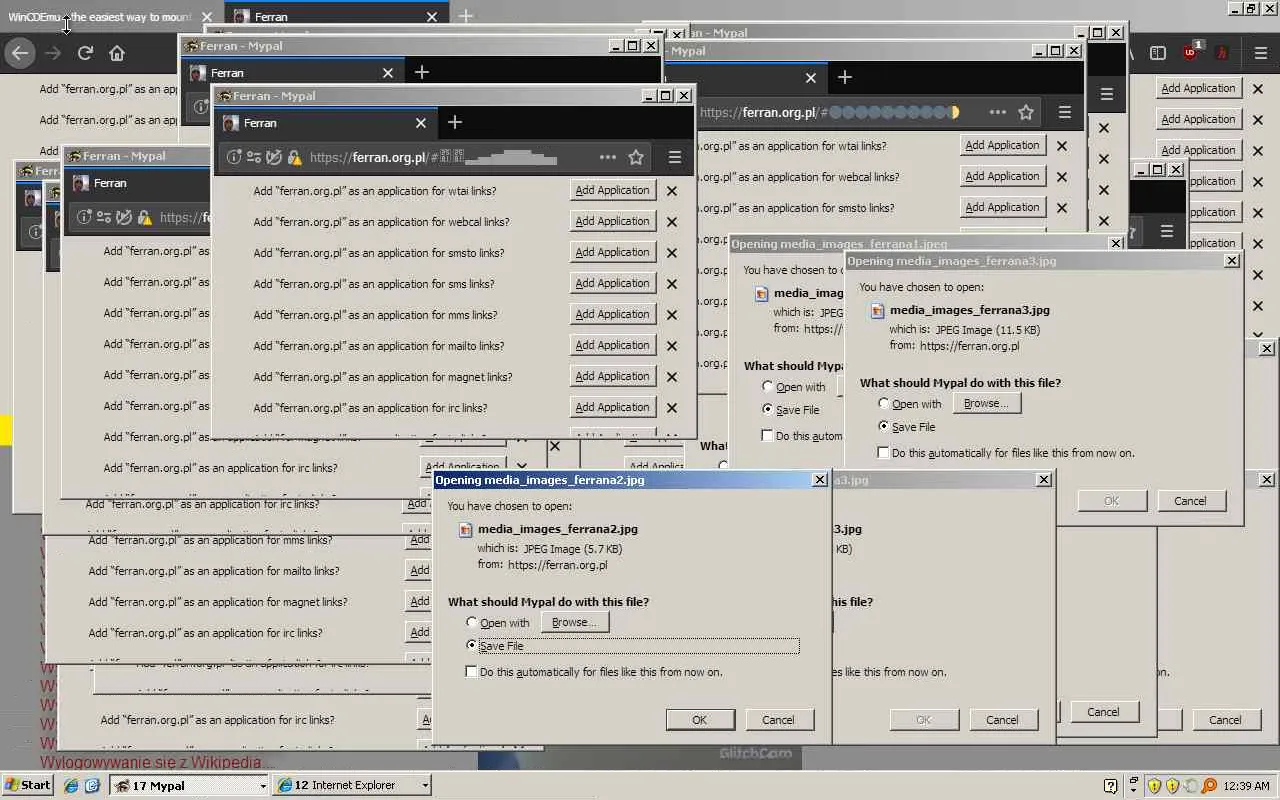Confirm OK in the ferrana2.jpg dialog
The image size is (1280, 800).
click(700, 720)
